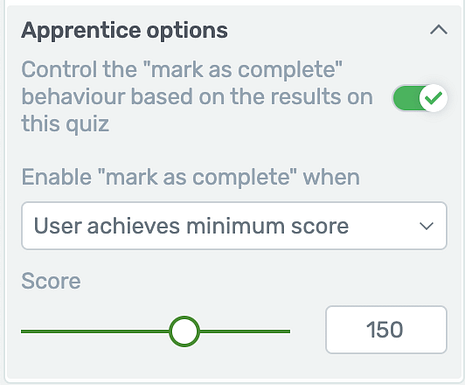
Task: Click the far right end of Score slider
Action: (x=288, y=331)
